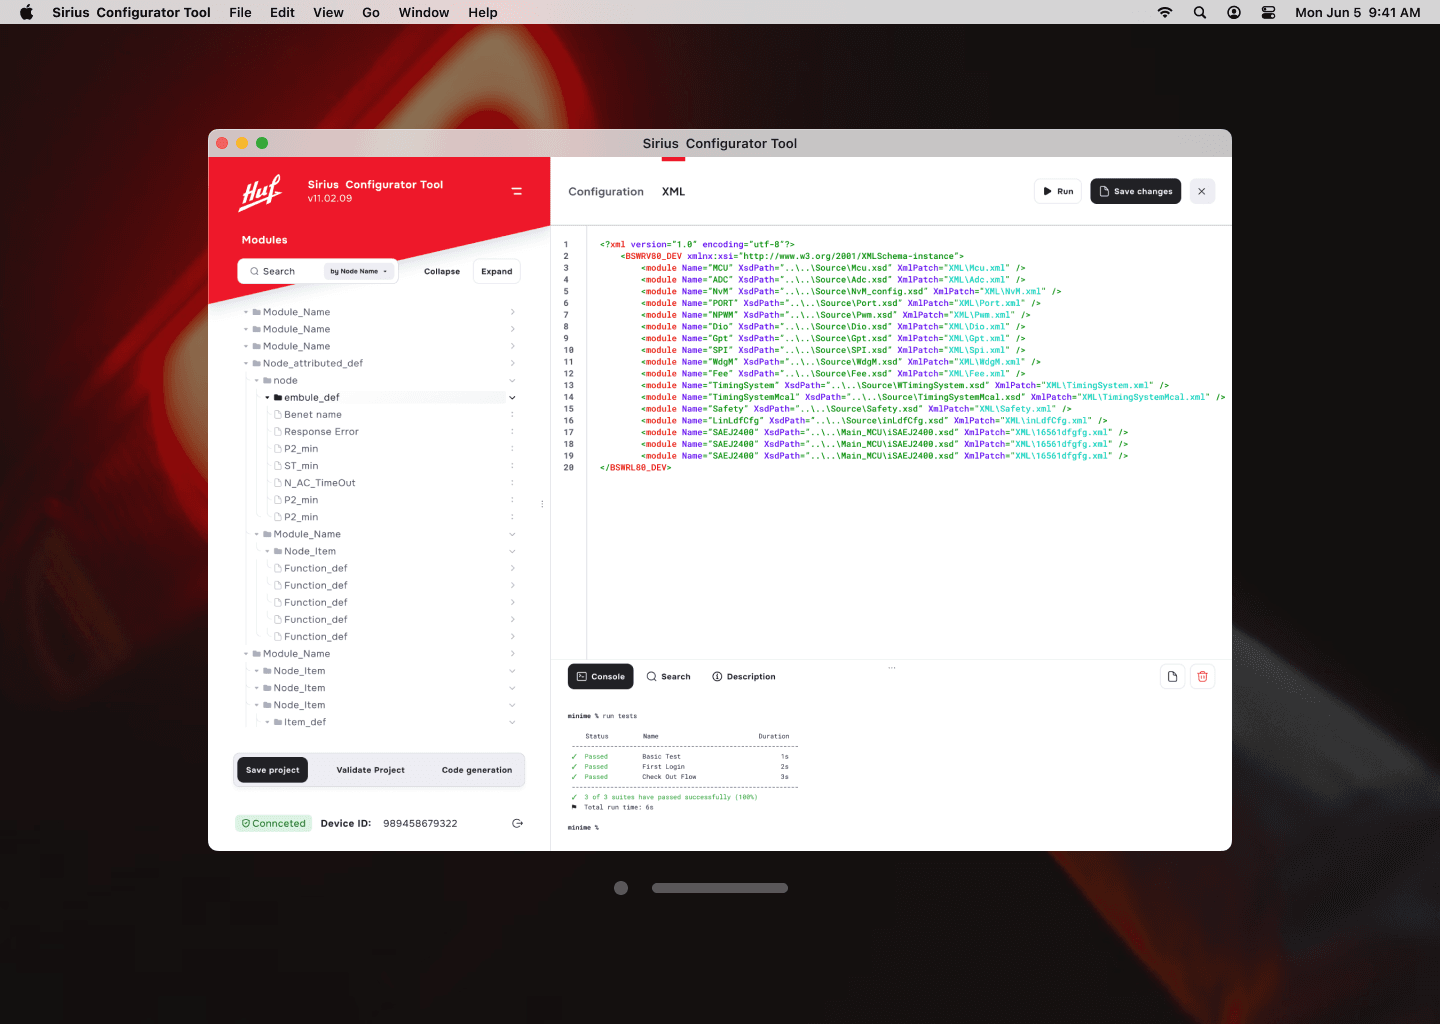Click the Huf logo
Viewport: 1440px width, 1024px height.
point(261,192)
